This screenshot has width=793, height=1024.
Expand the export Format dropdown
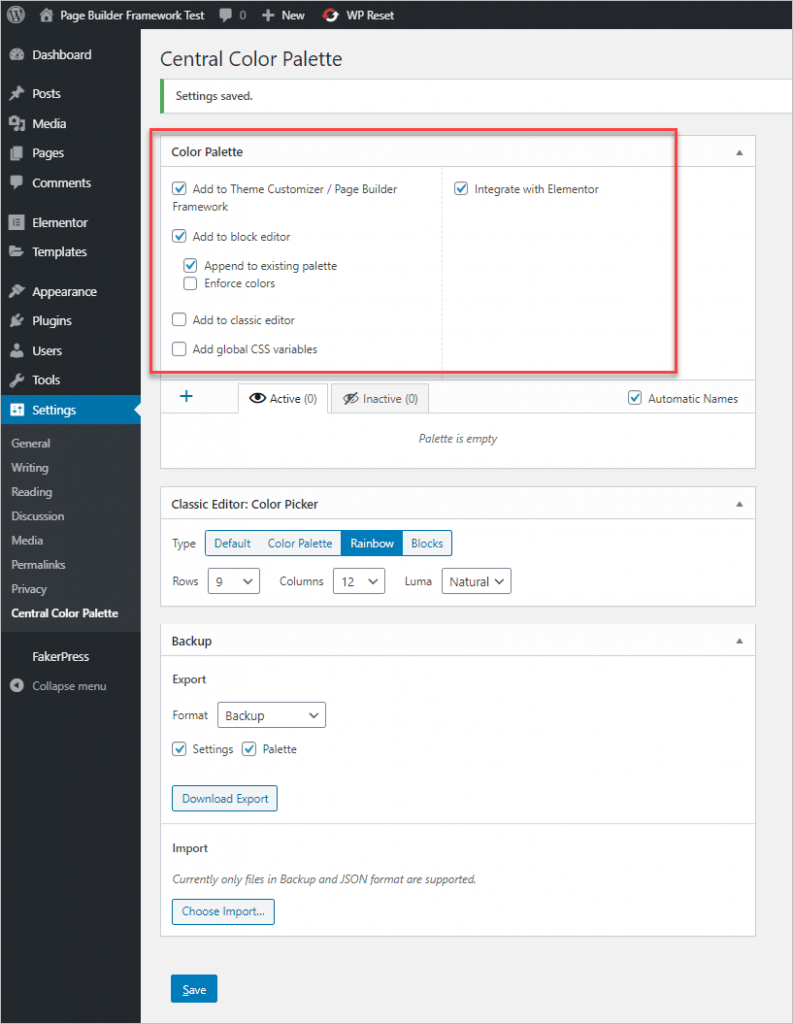point(271,715)
